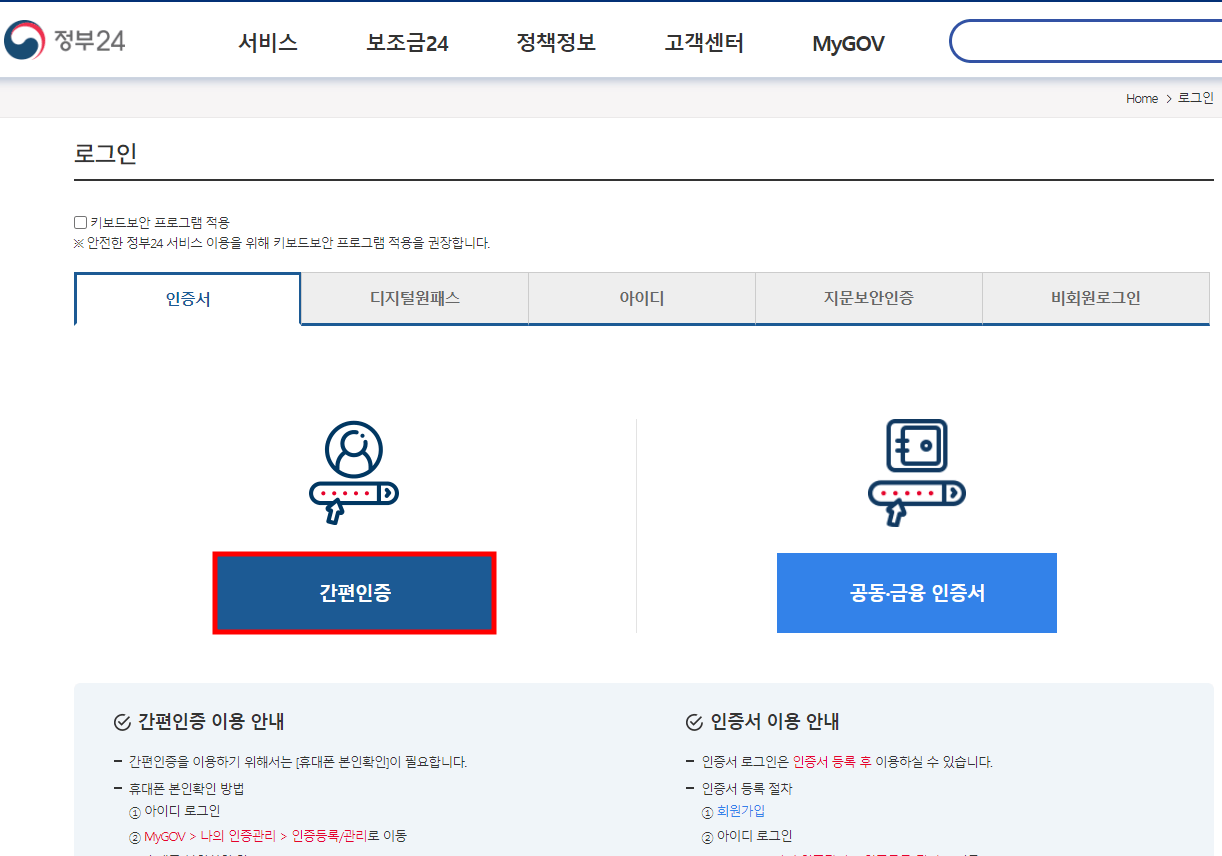
Task: Open the 고객센터 menu
Action: (702, 42)
